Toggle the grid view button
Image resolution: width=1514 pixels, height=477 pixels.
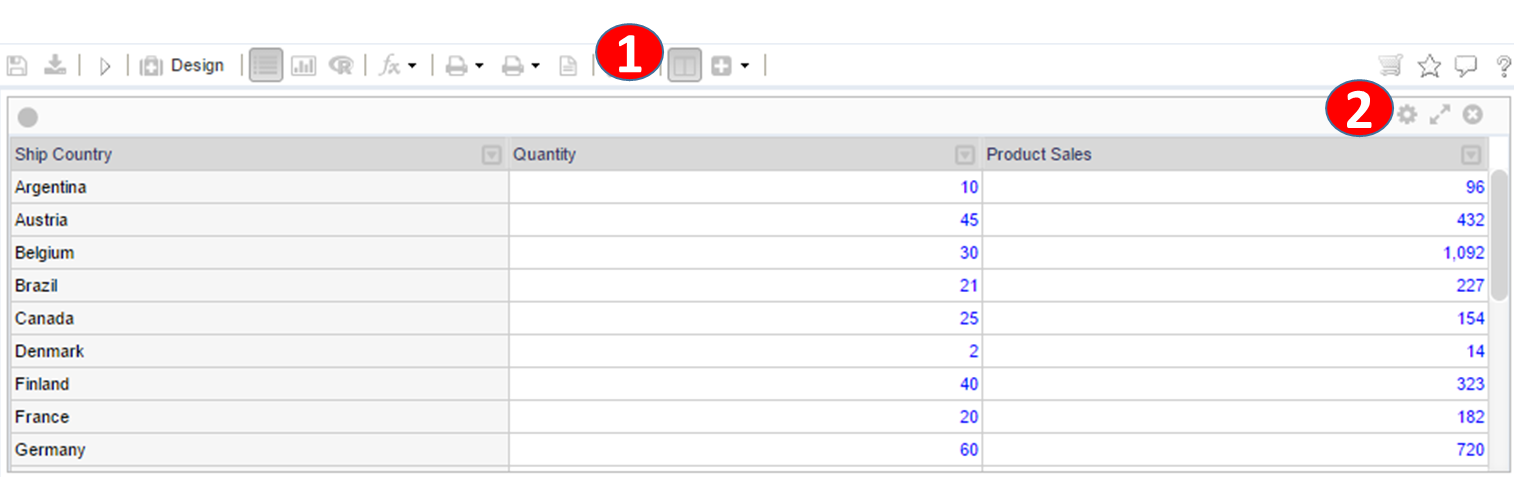265,66
